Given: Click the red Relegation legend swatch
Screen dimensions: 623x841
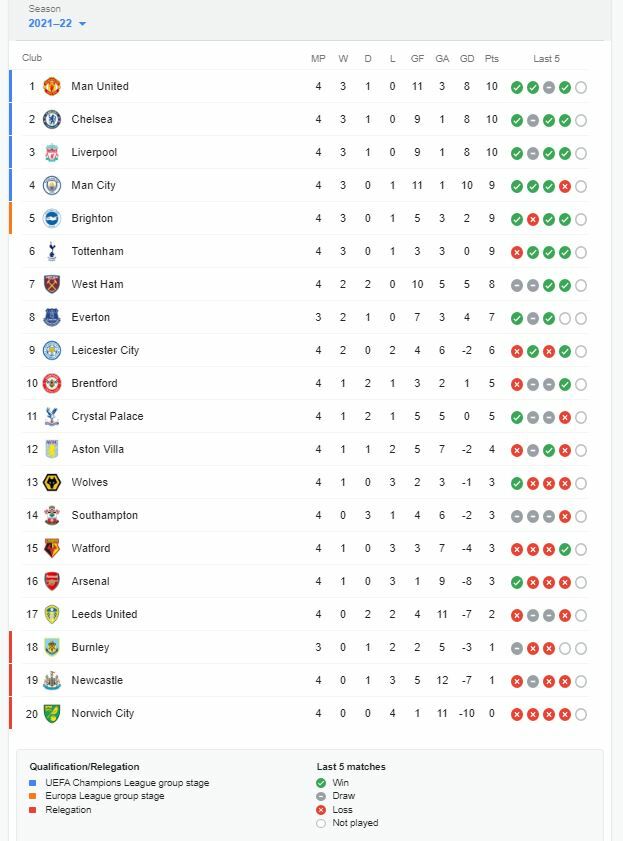Looking at the screenshot, I should [x=33, y=810].
